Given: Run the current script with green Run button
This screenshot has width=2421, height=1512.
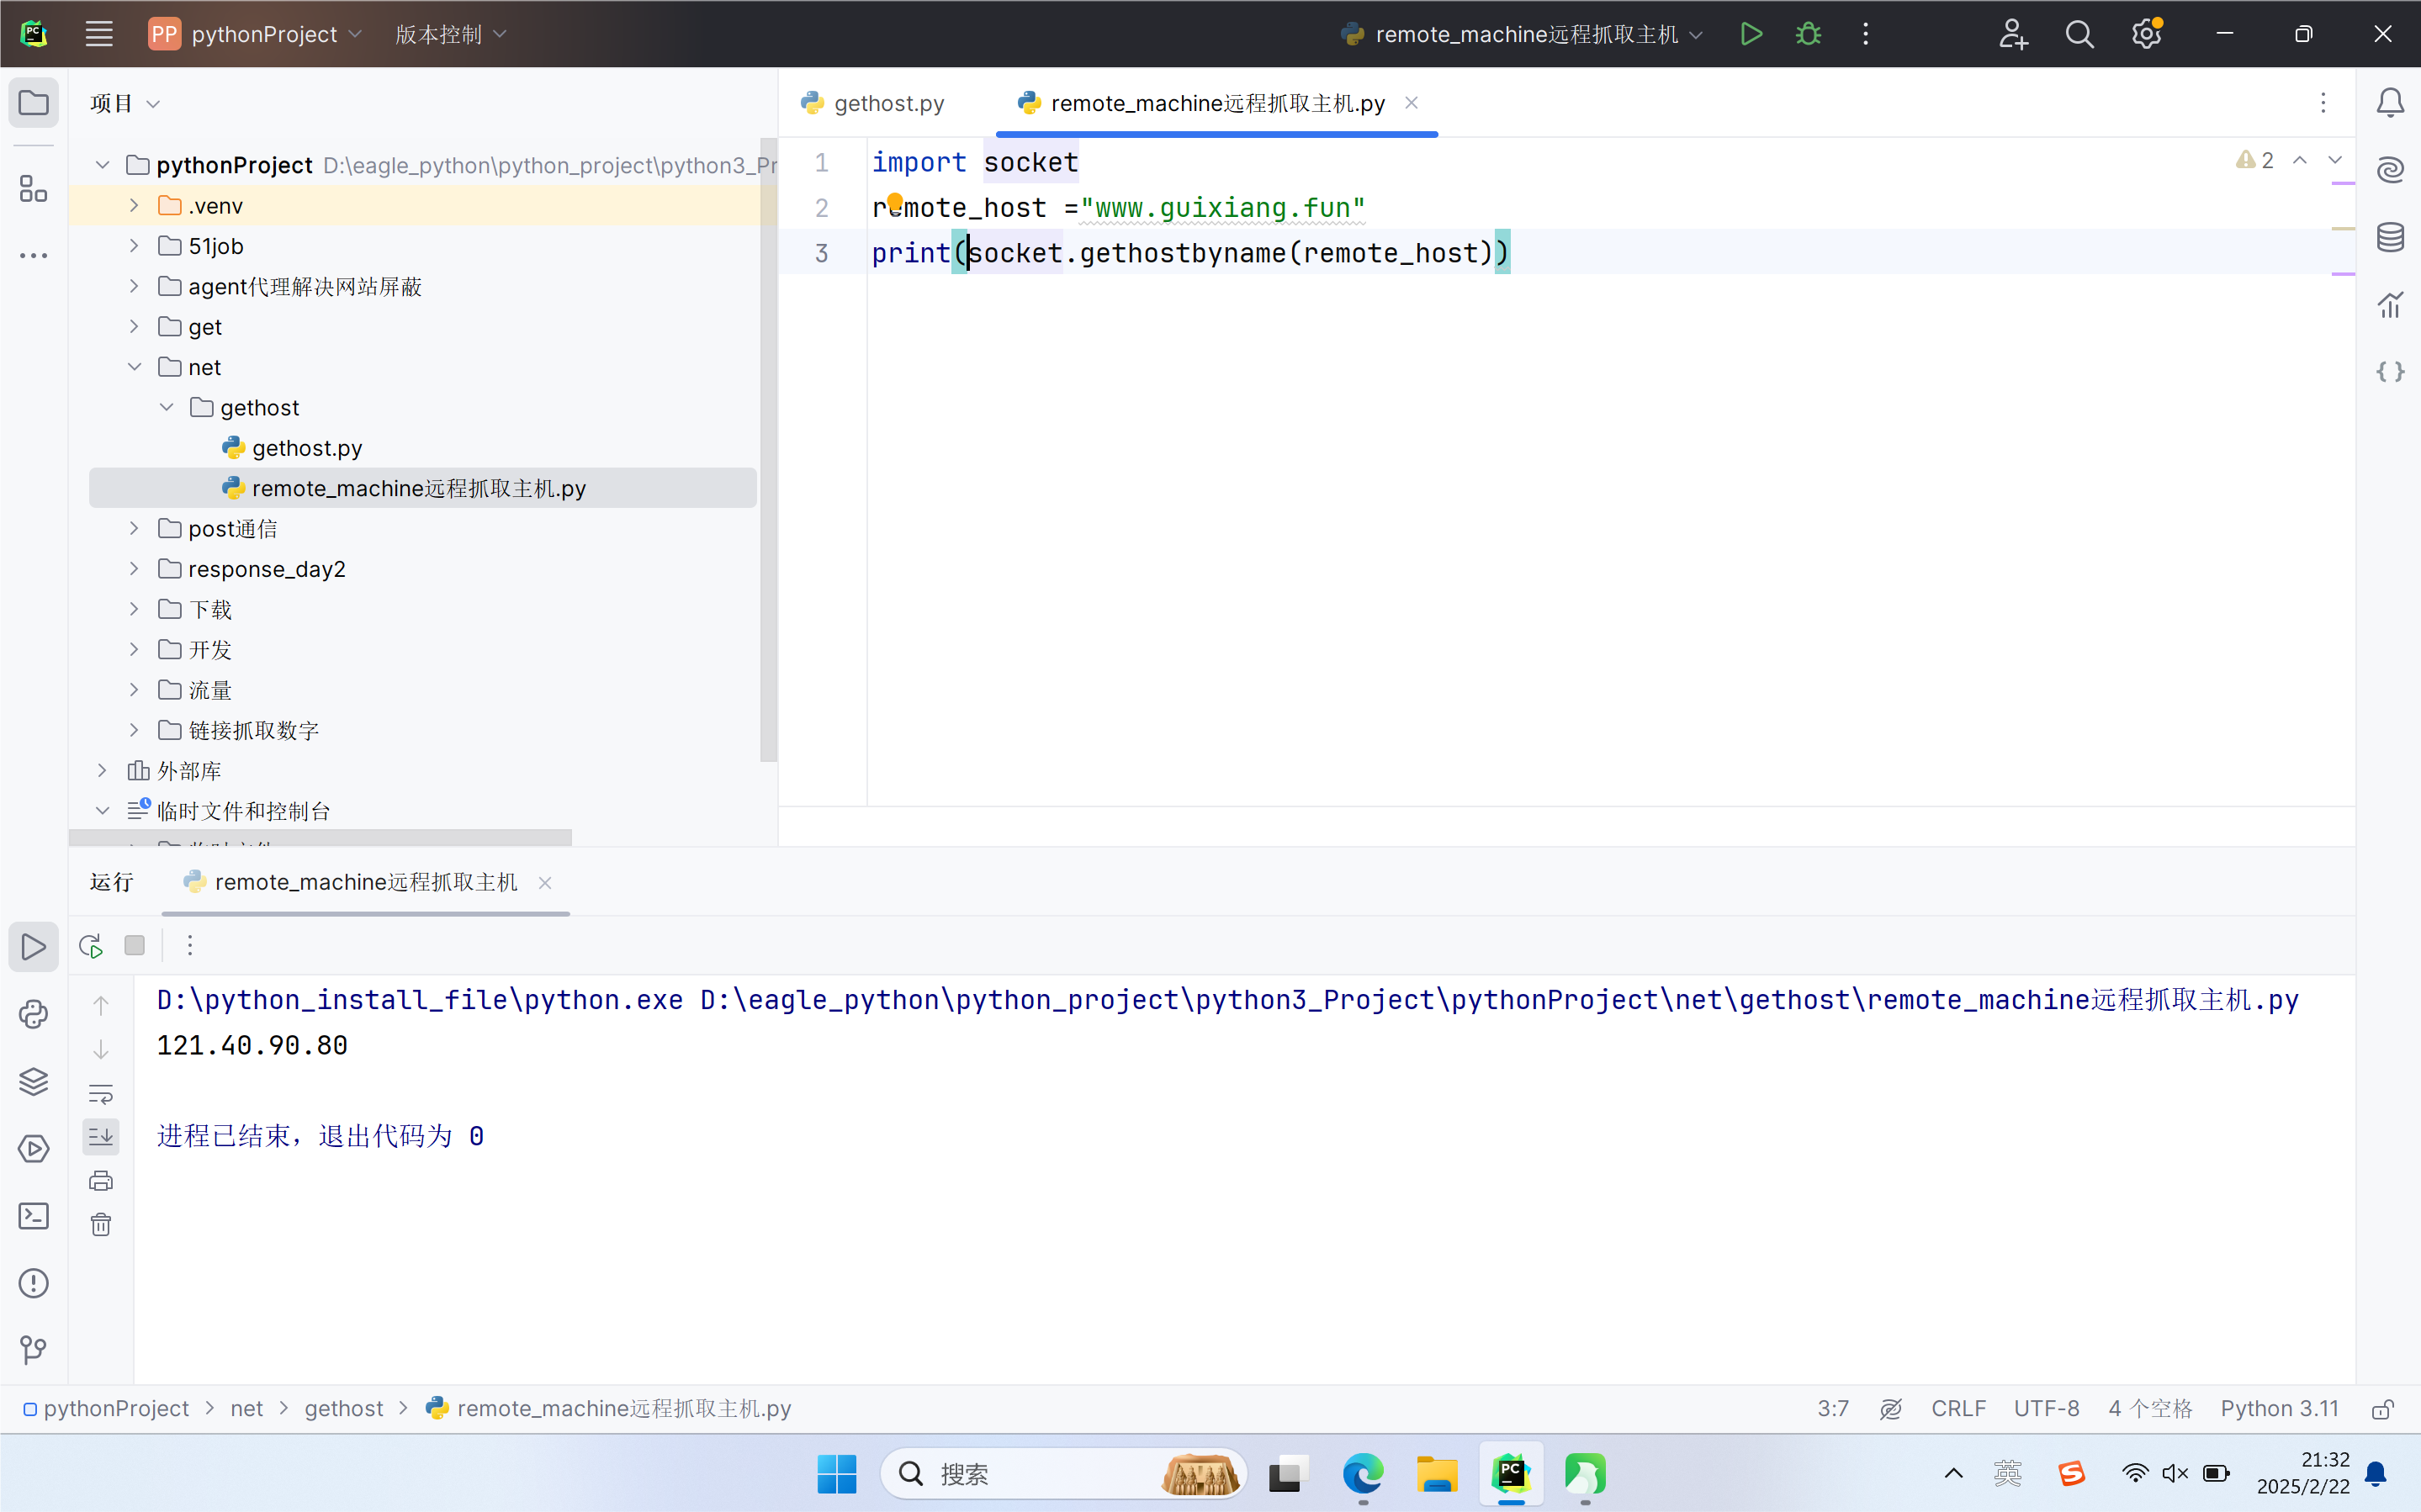Looking at the screenshot, I should (1750, 34).
